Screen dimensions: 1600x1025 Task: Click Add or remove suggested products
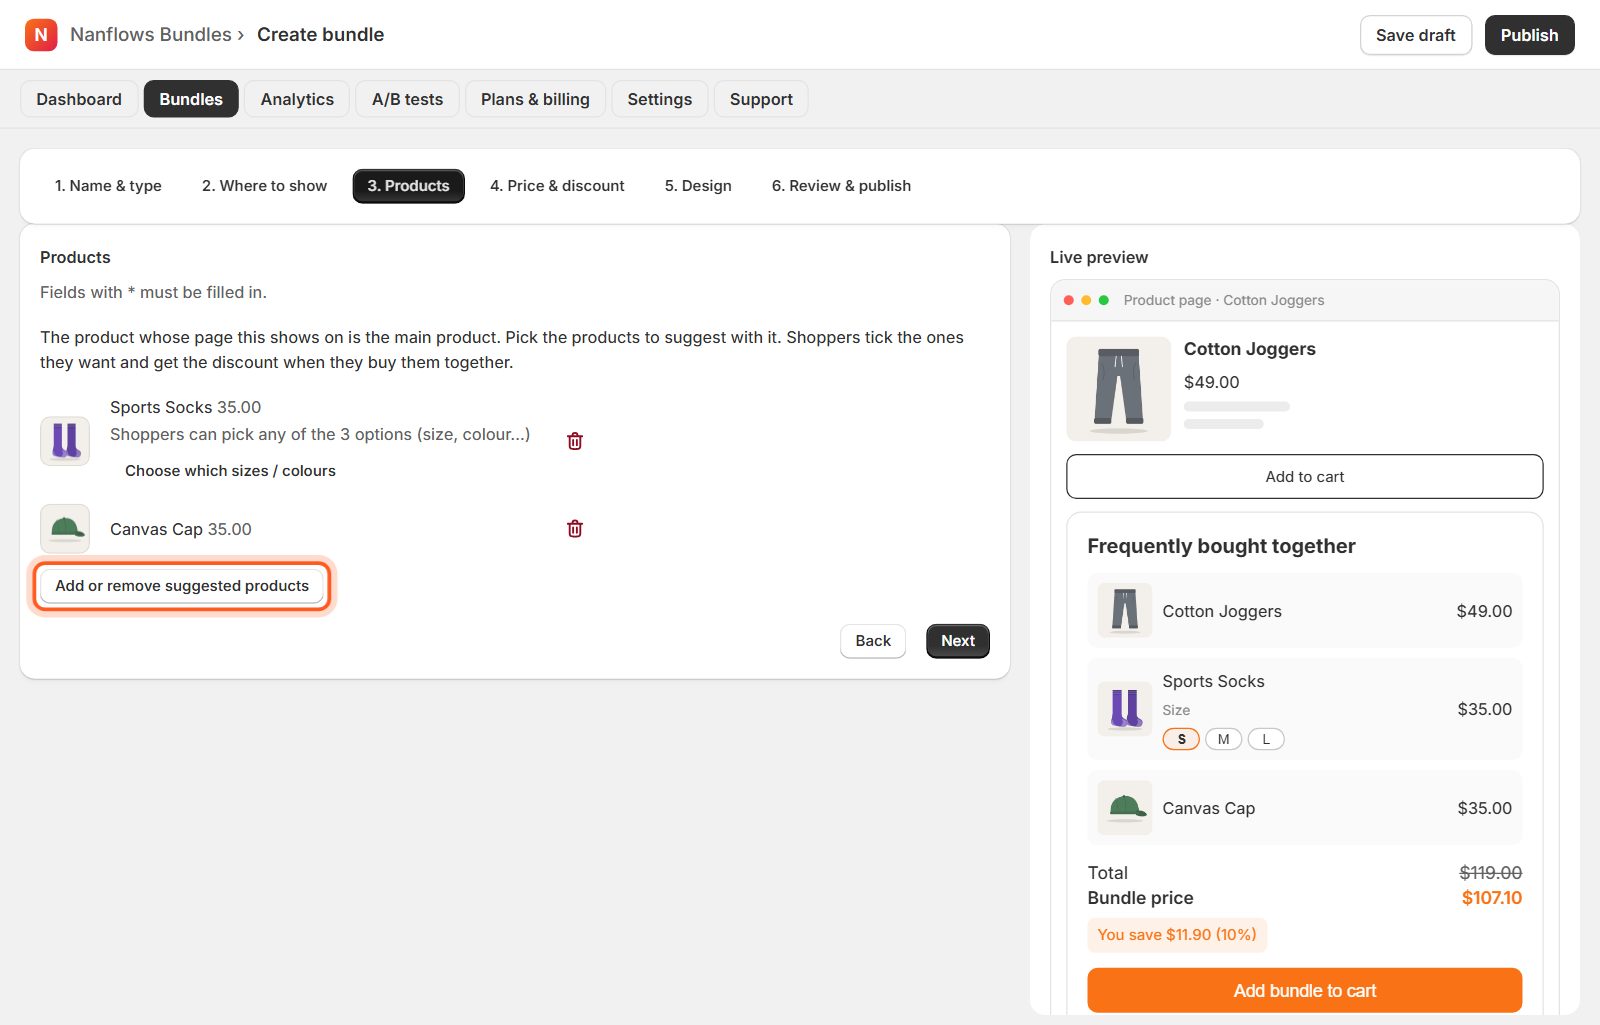(182, 586)
